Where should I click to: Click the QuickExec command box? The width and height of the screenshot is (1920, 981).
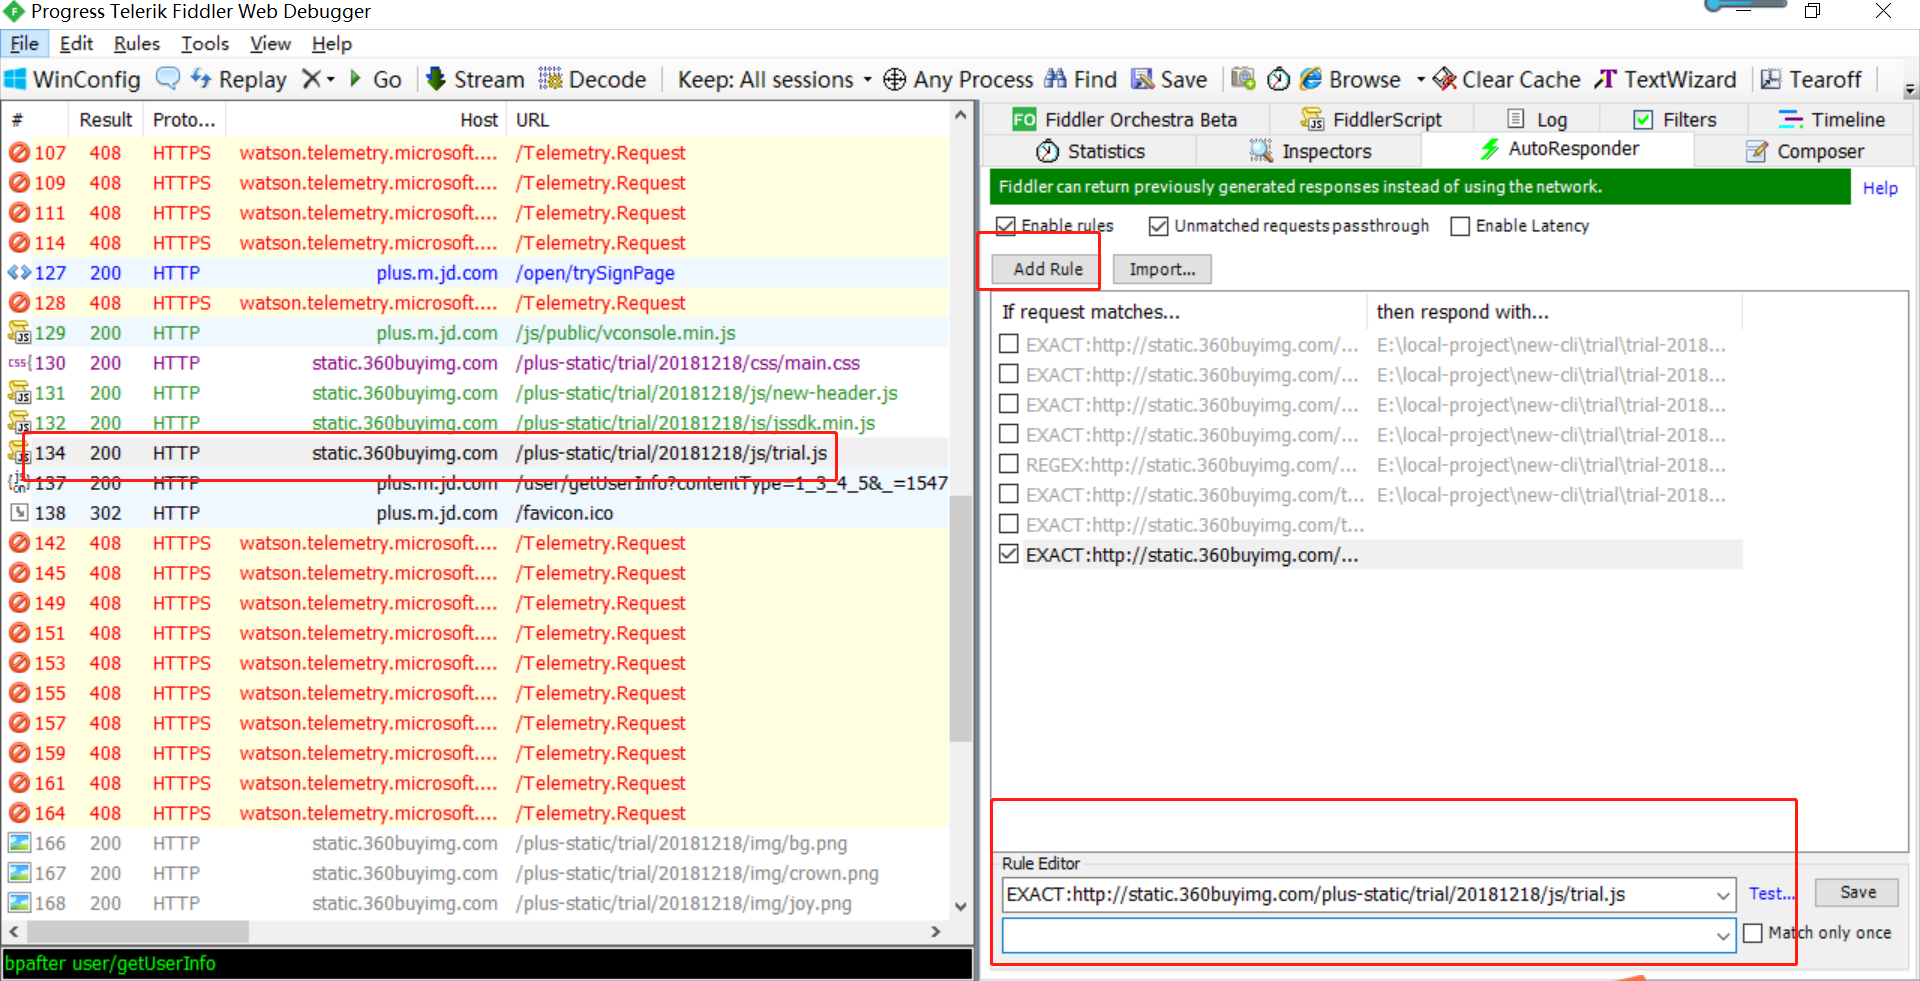pyautogui.click(x=487, y=963)
